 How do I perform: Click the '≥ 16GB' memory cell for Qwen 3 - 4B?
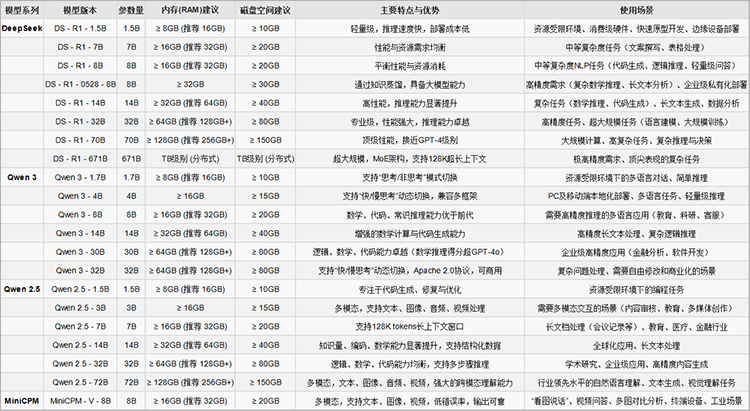coord(190,196)
